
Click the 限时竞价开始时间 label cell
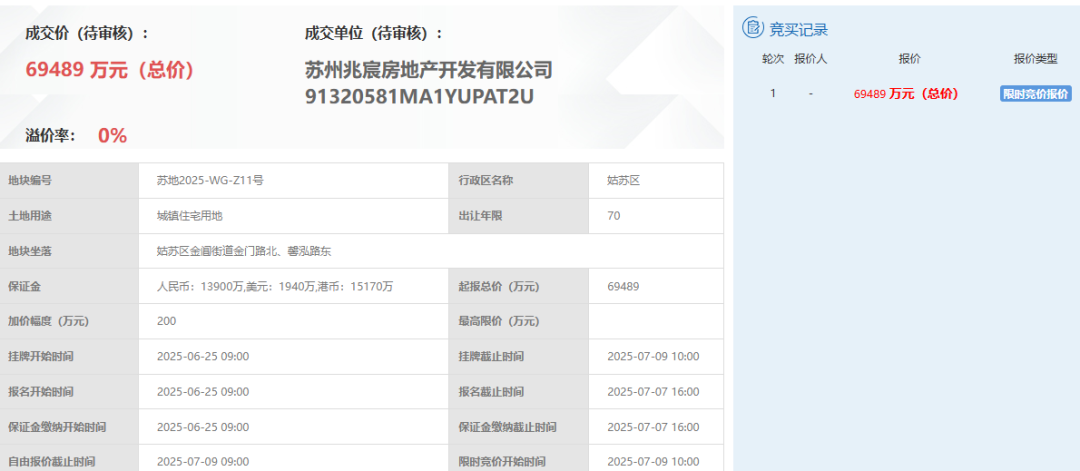[x=519, y=459]
